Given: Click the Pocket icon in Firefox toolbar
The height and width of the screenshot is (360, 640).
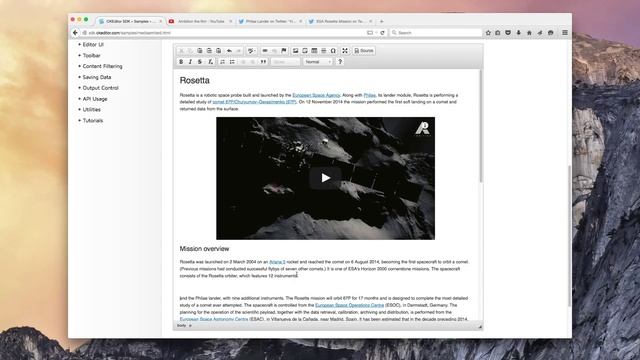Looking at the screenshot, I should point(508,33).
